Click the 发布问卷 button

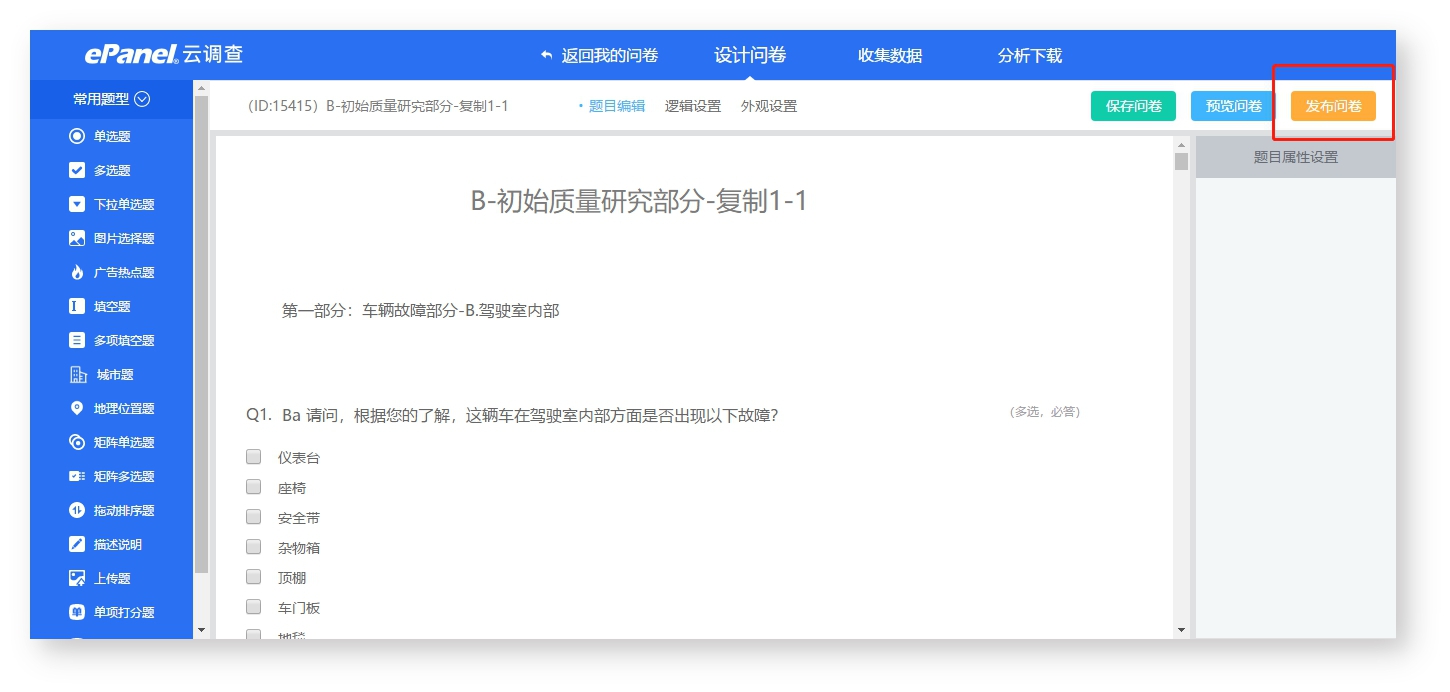(x=1333, y=106)
